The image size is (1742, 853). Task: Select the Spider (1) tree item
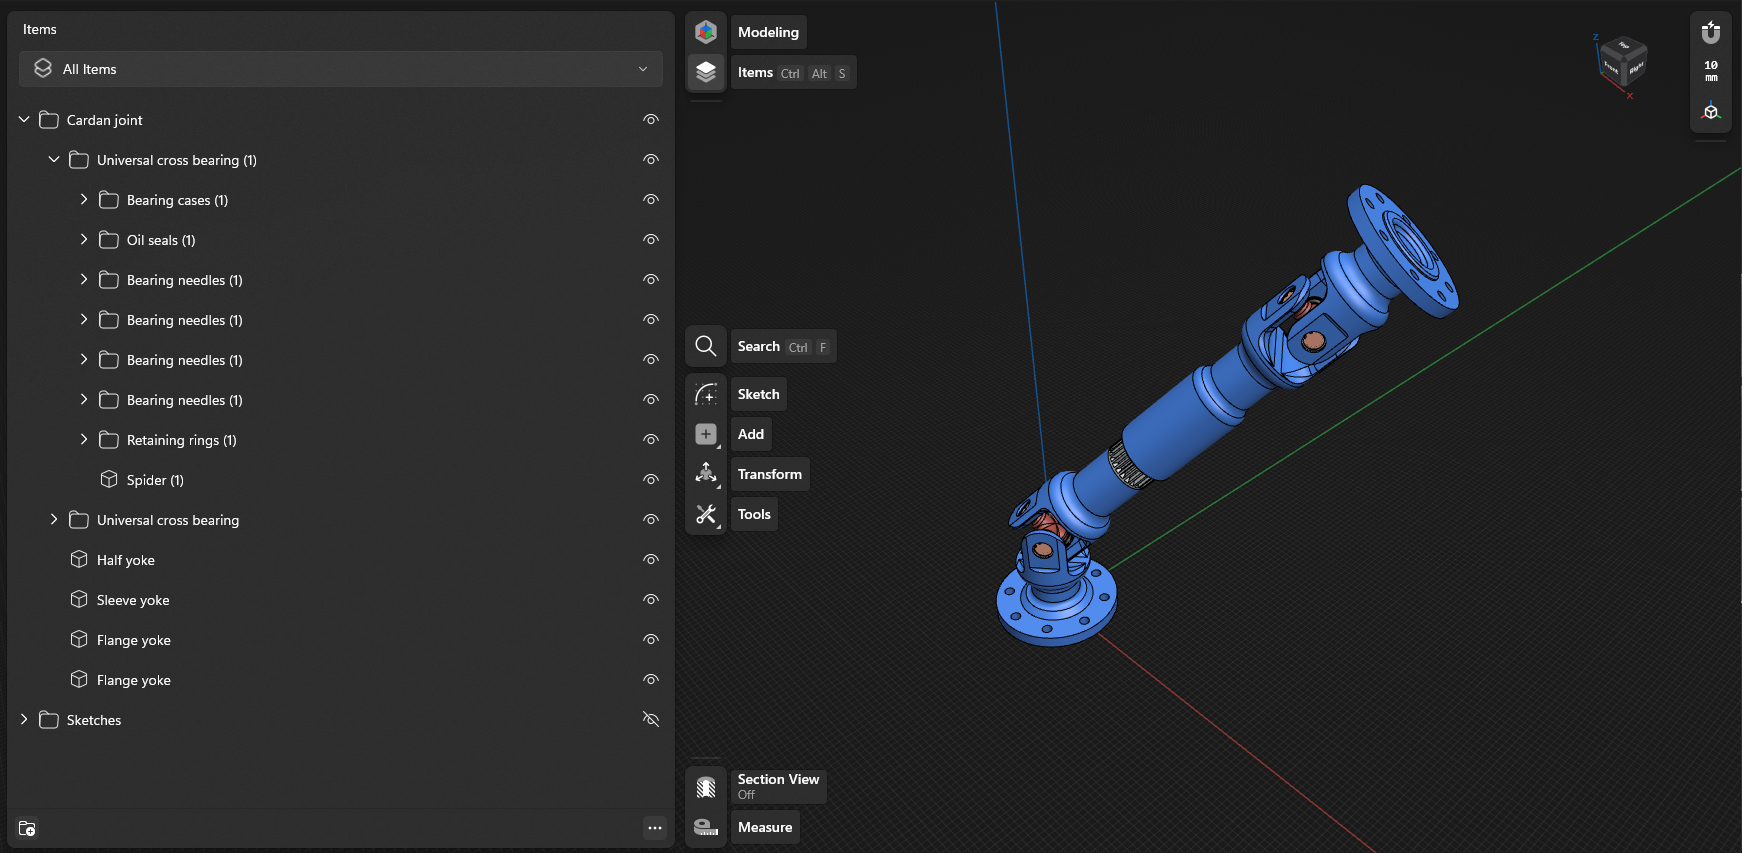click(340, 480)
